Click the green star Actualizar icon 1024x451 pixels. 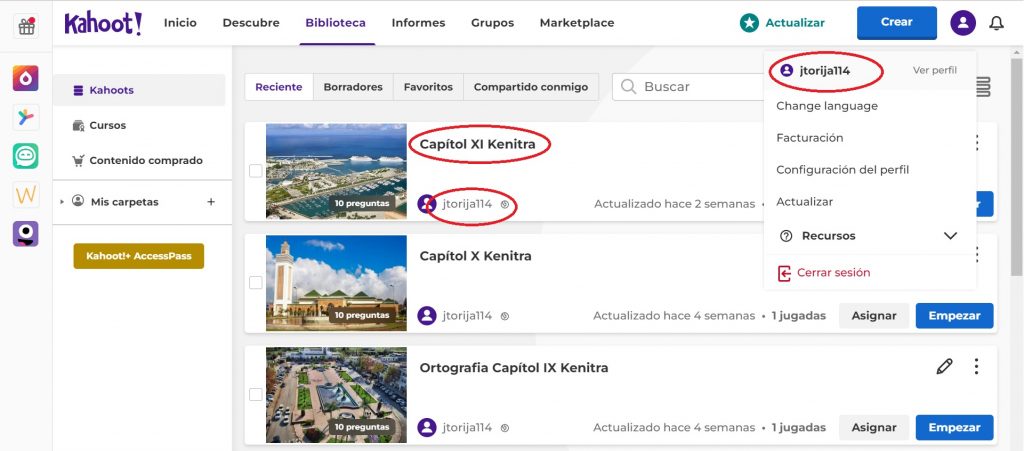(x=748, y=23)
